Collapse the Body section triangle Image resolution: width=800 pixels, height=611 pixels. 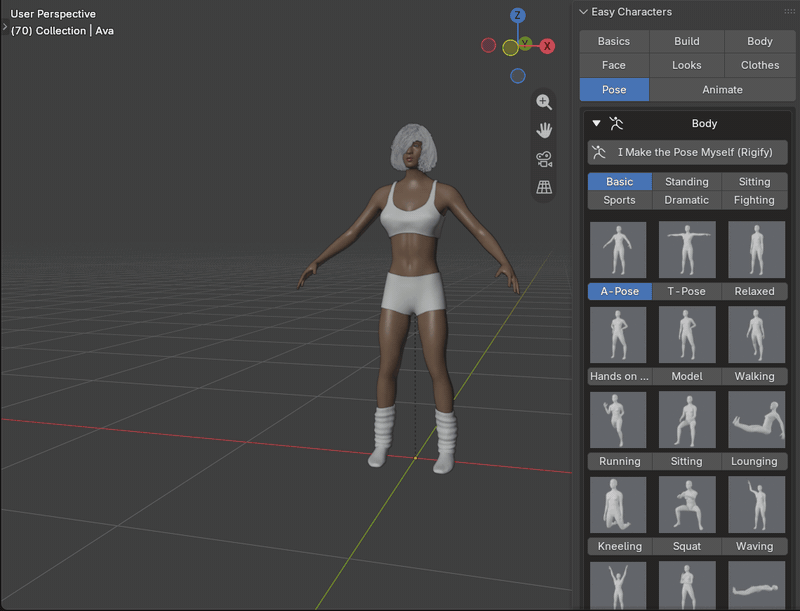(x=596, y=123)
